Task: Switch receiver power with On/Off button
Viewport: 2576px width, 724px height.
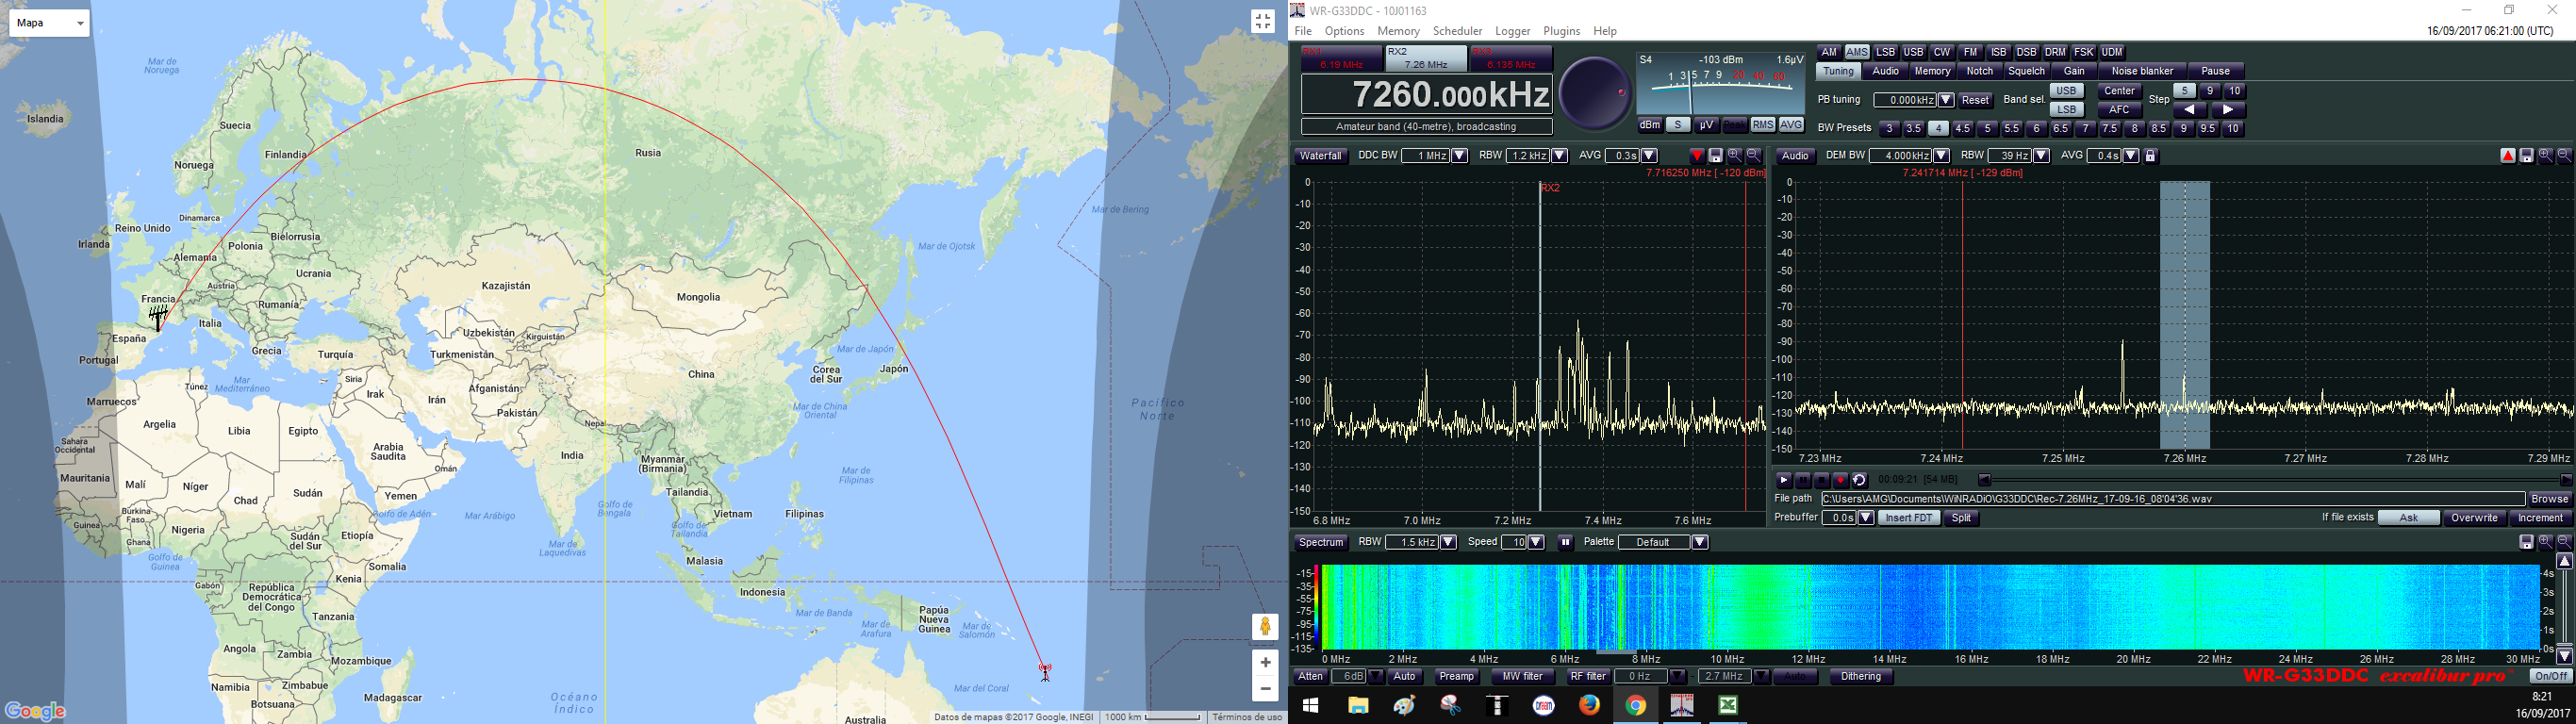Action: tap(2551, 677)
